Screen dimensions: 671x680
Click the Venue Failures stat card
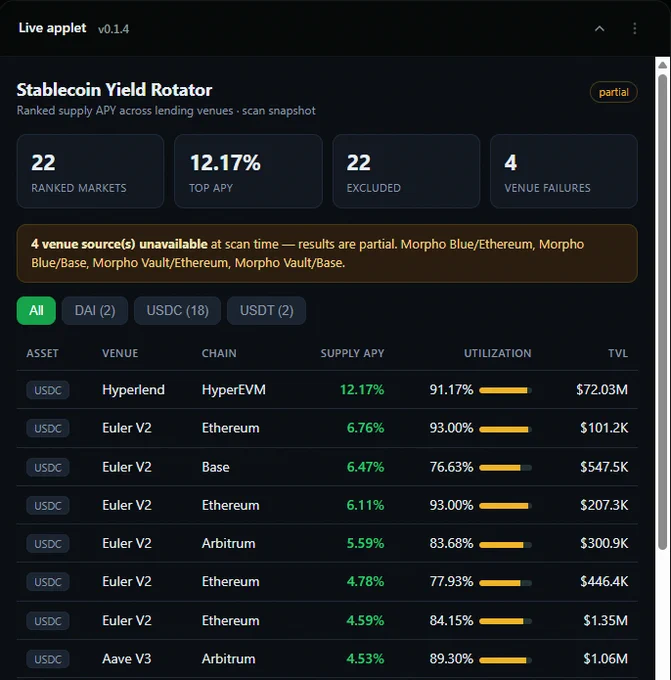coord(563,171)
